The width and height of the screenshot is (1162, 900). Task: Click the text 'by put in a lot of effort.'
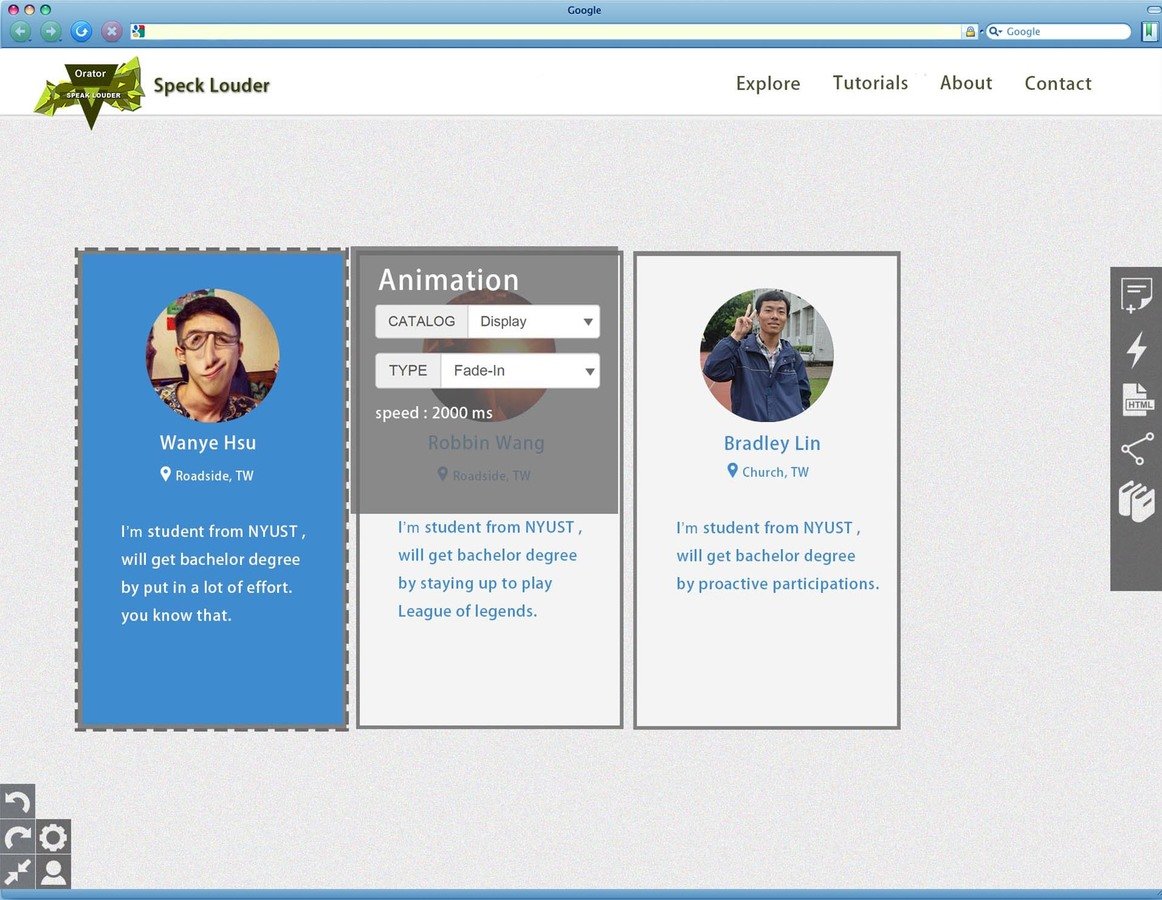point(207,587)
